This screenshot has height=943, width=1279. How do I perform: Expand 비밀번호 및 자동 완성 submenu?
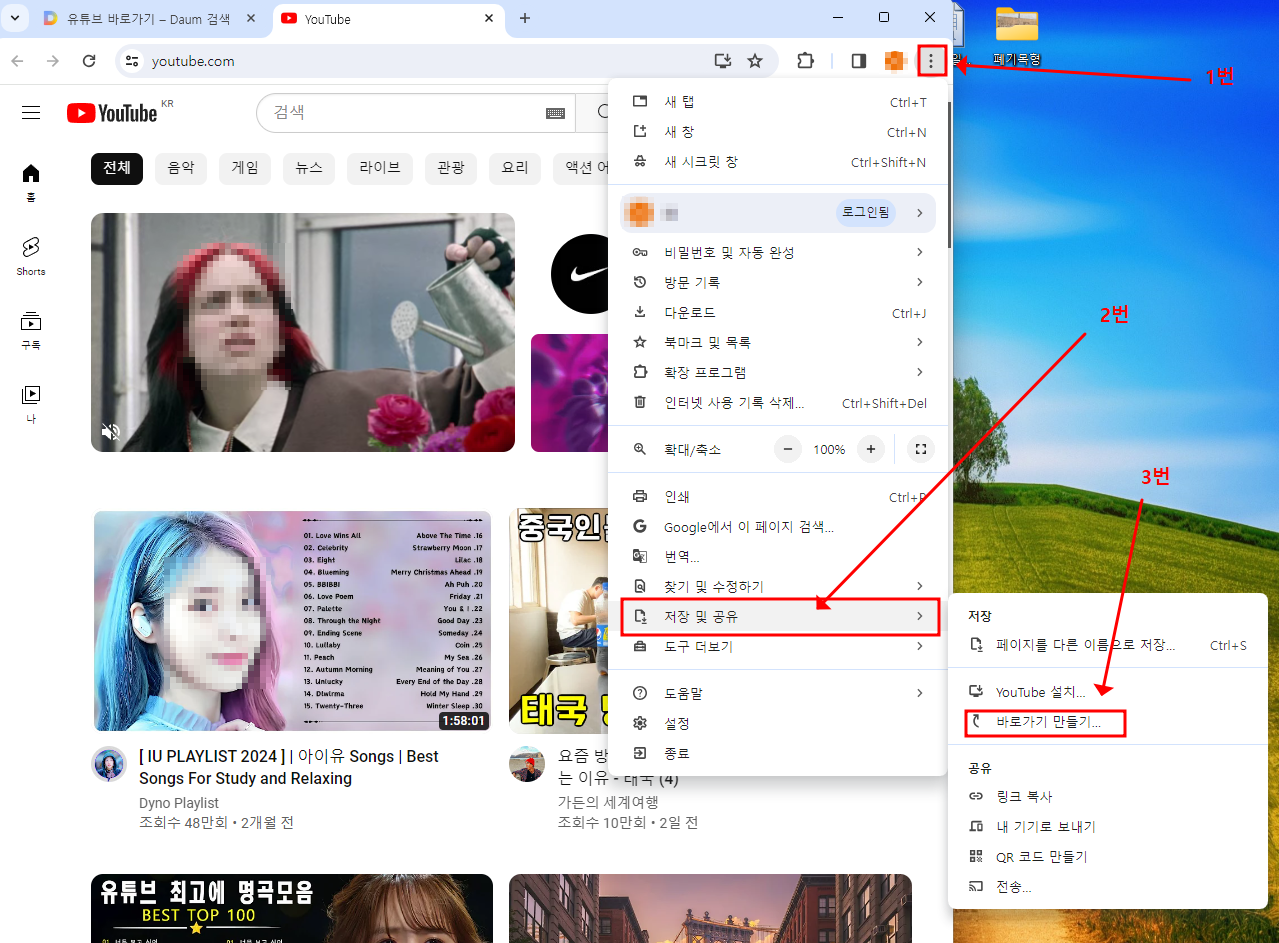pos(778,252)
